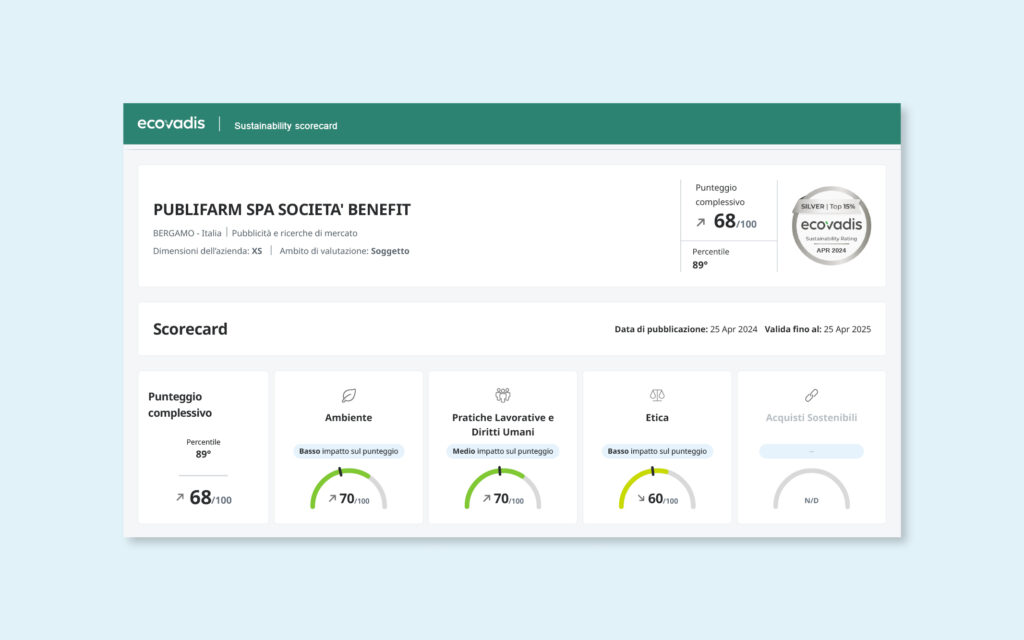1024x640 pixels.
Task: Click 'Pratiche Lavorative e Diritti Umani' title
Action: click(503, 424)
